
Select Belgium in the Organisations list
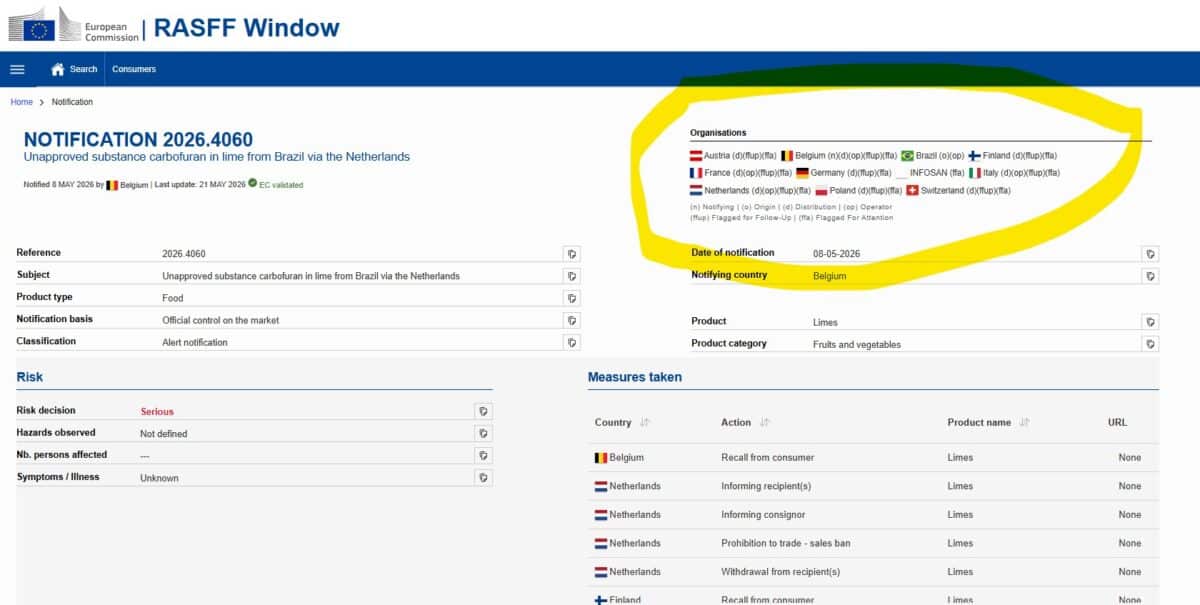pyautogui.click(x=838, y=156)
